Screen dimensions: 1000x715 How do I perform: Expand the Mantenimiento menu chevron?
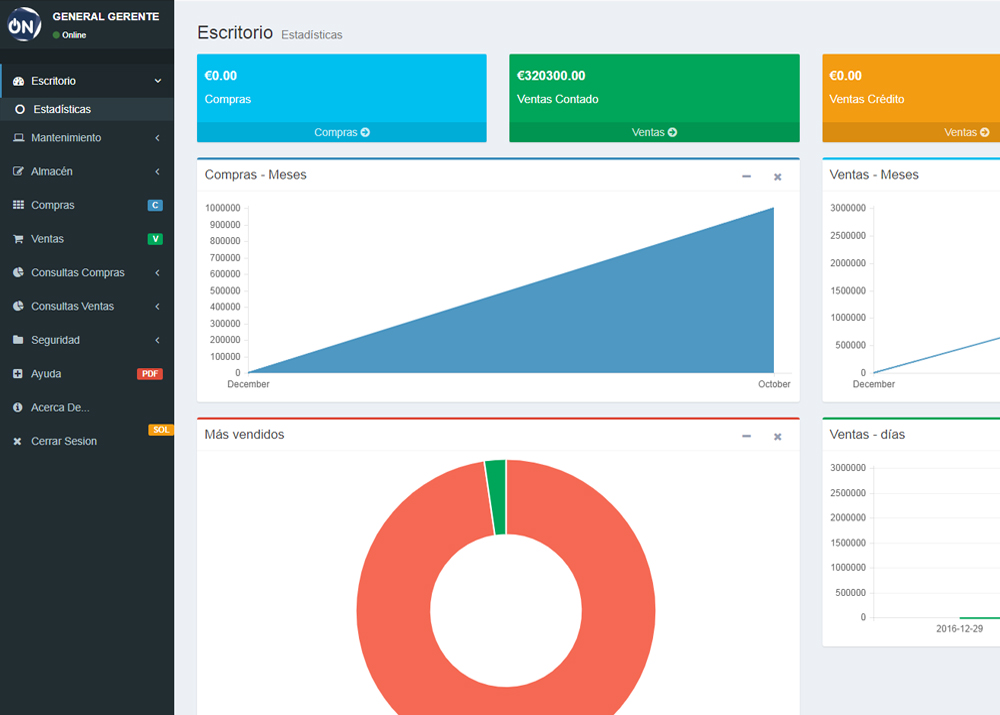click(x=157, y=138)
